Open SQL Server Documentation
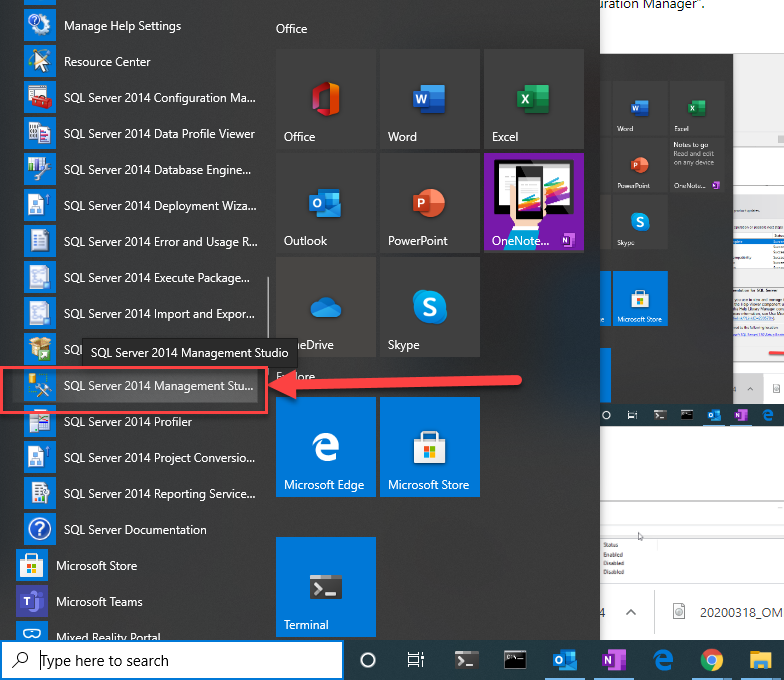This screenshot has width=784, height=680. [140, 530]
